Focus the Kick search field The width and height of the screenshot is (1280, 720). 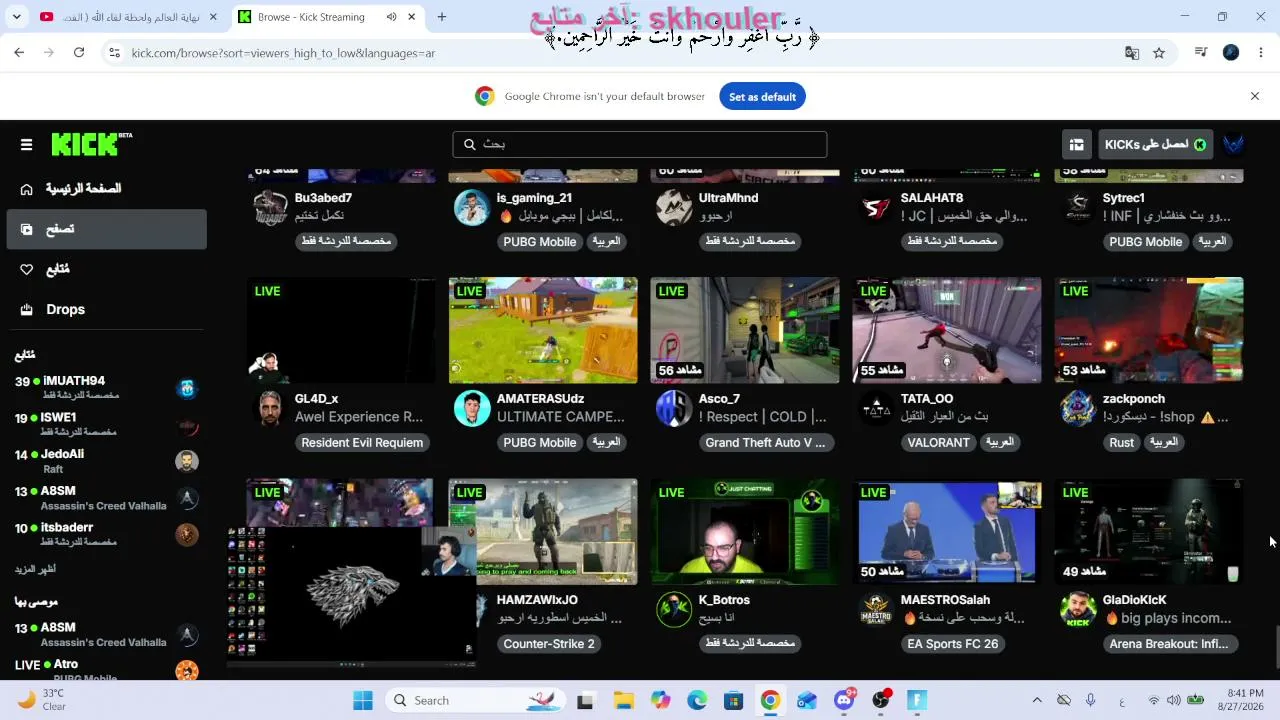click(640, 144)
